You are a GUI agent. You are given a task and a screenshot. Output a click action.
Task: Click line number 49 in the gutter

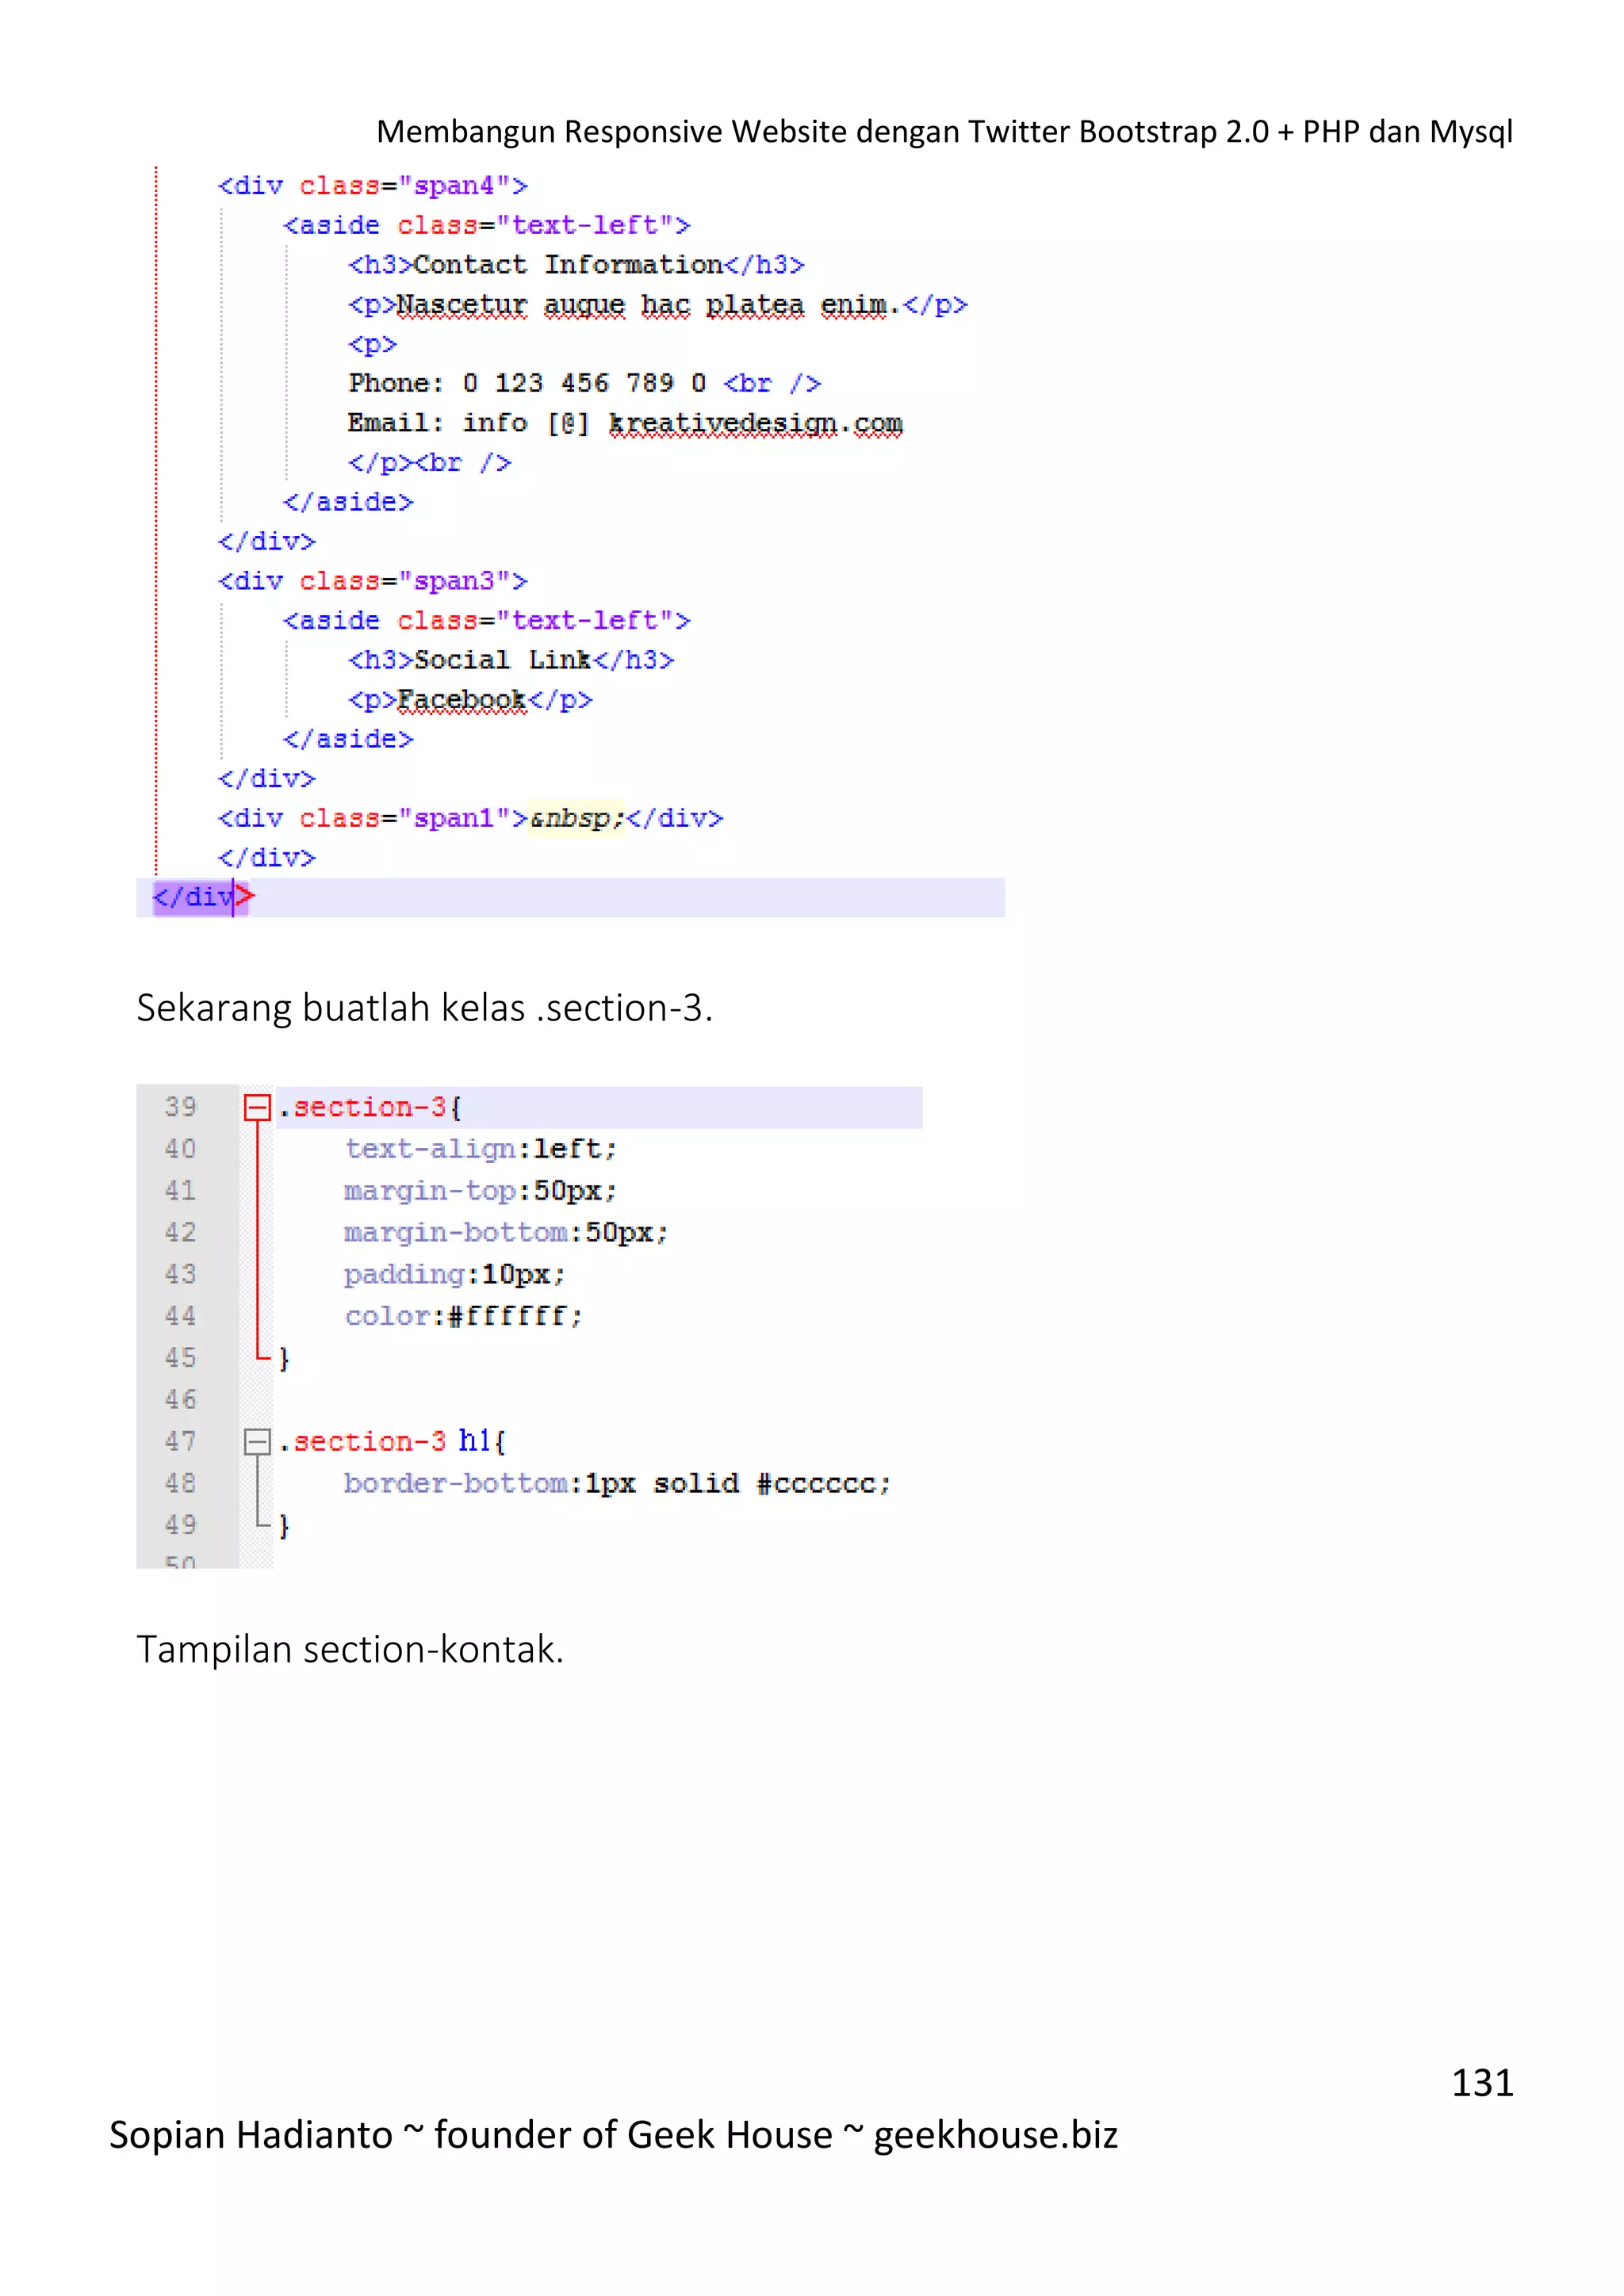(181, 1525)
